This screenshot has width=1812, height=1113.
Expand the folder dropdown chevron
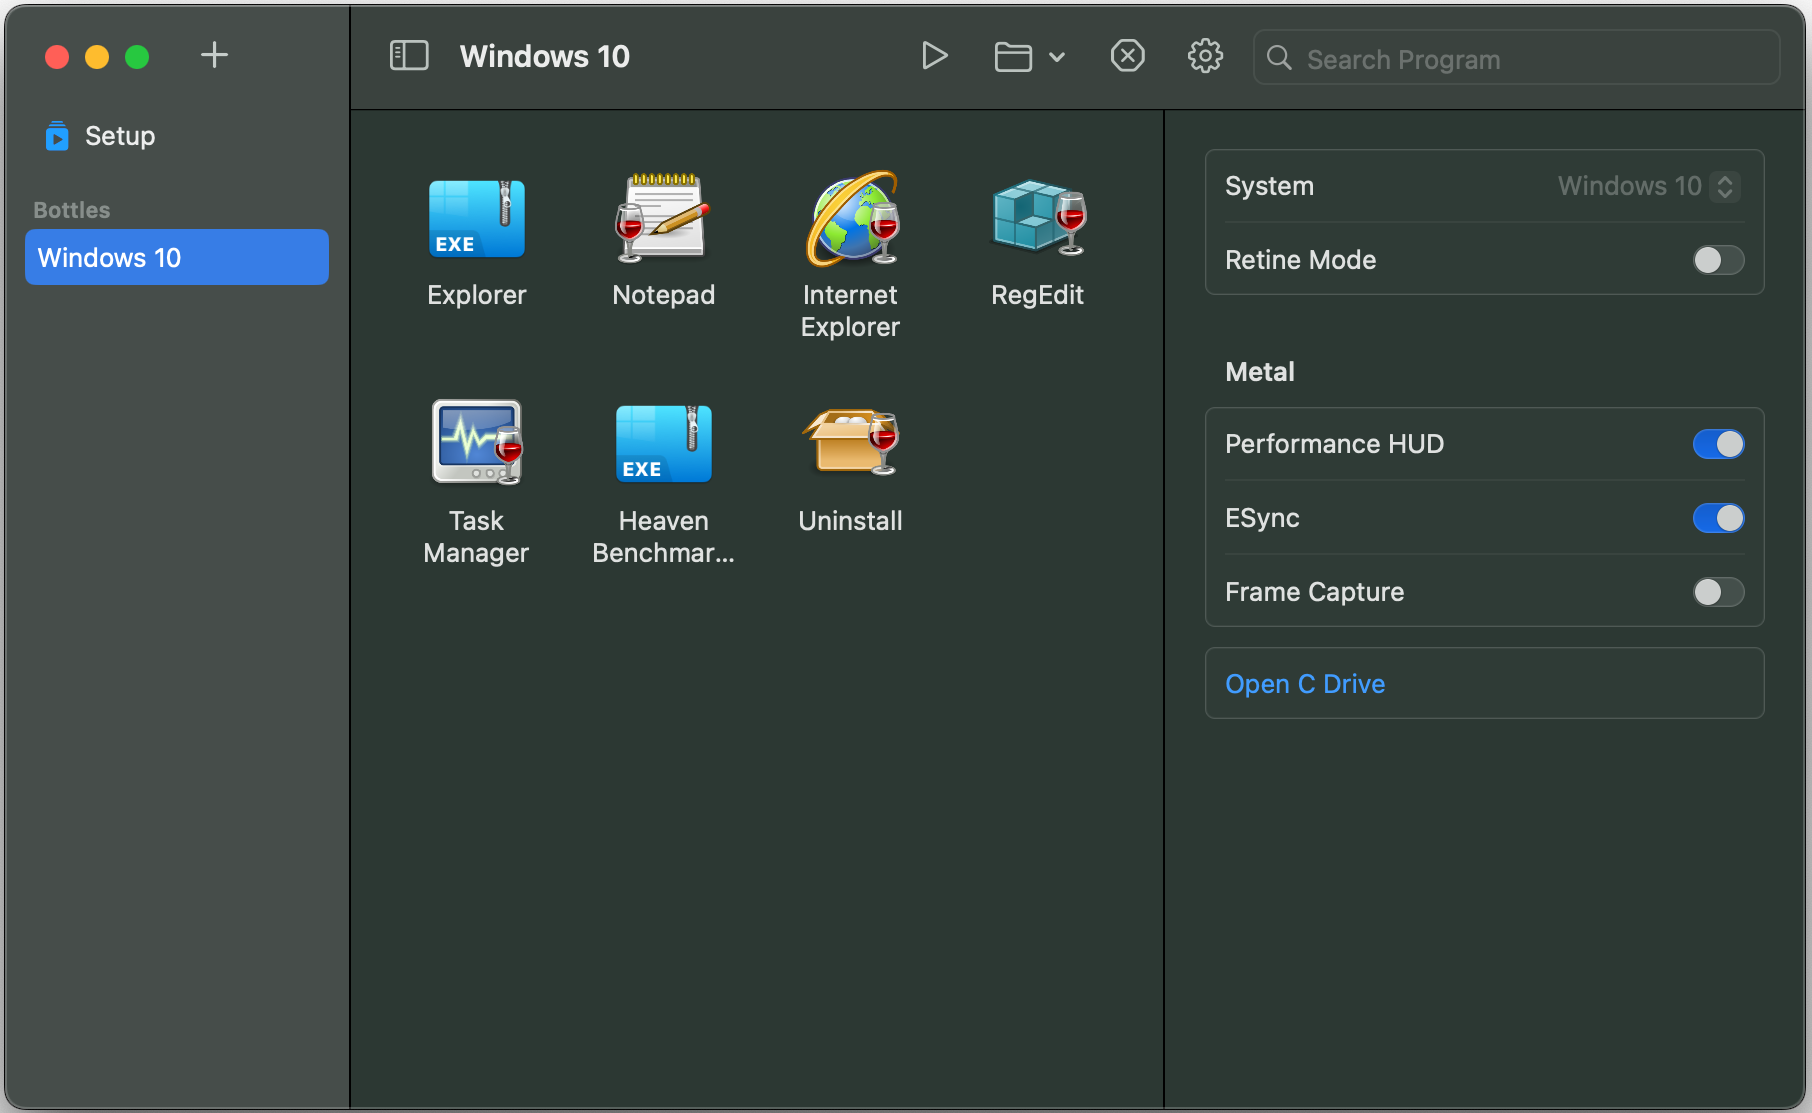(x=1057, y=57)
